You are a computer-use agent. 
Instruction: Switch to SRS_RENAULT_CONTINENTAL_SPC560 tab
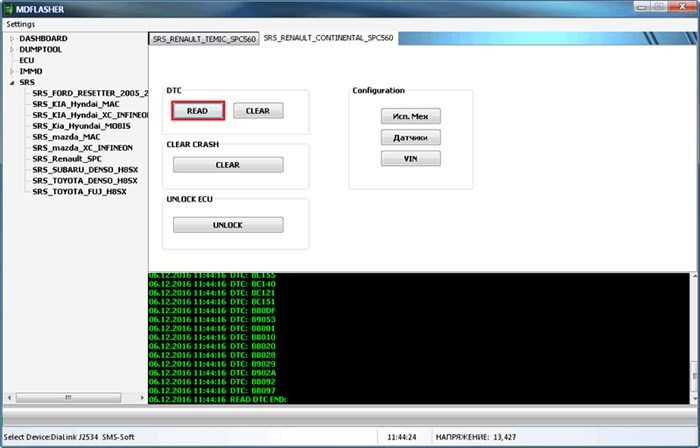328,38
